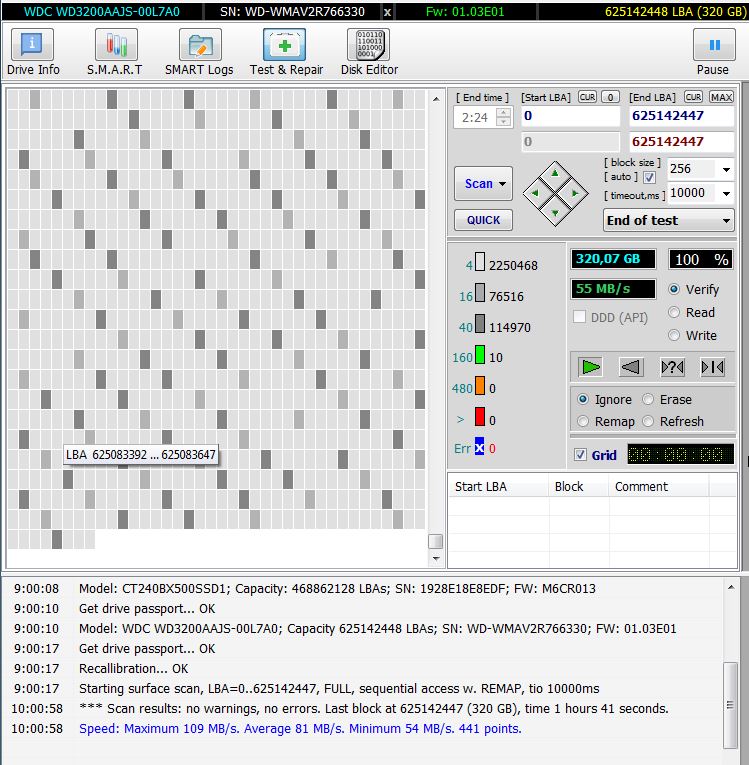Select the Recallibration... OK log line

point(134,669)
